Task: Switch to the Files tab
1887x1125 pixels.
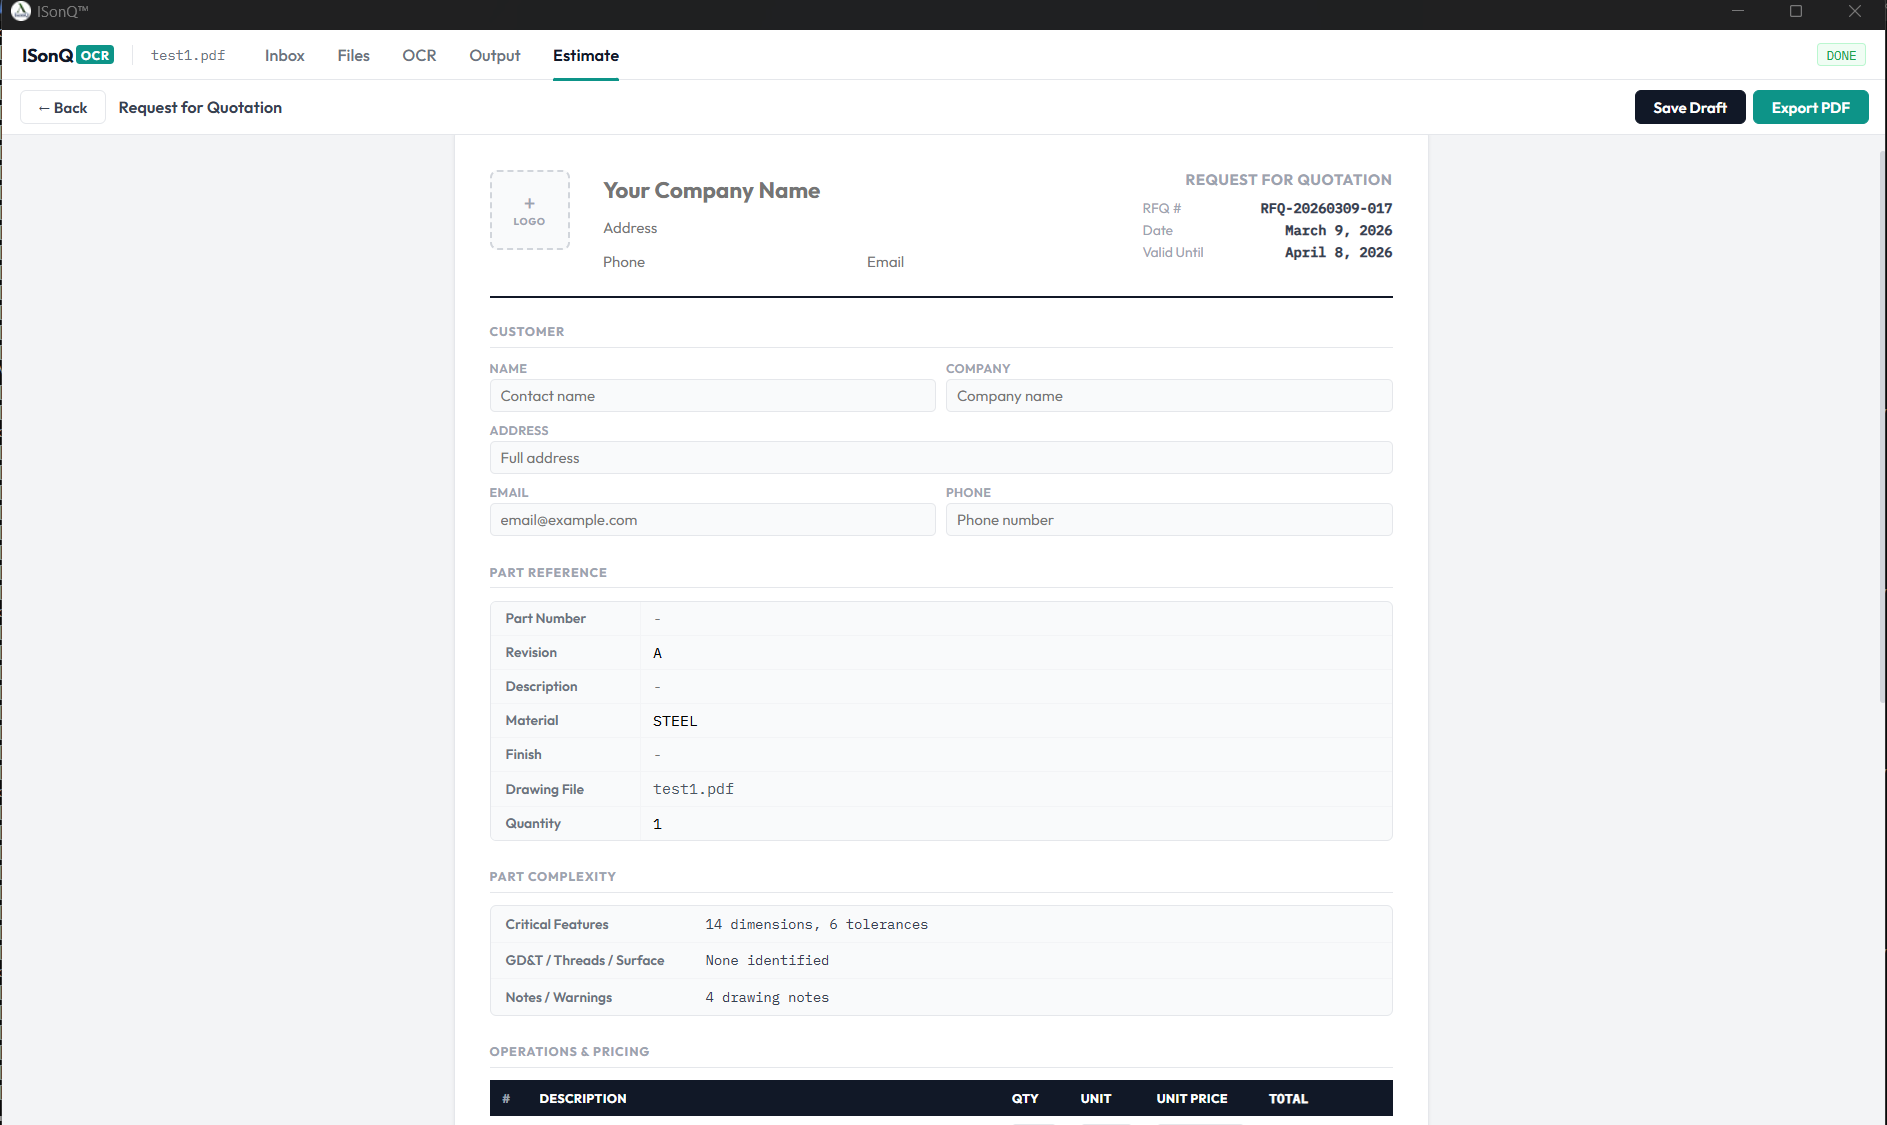Action: pos(353,55)
